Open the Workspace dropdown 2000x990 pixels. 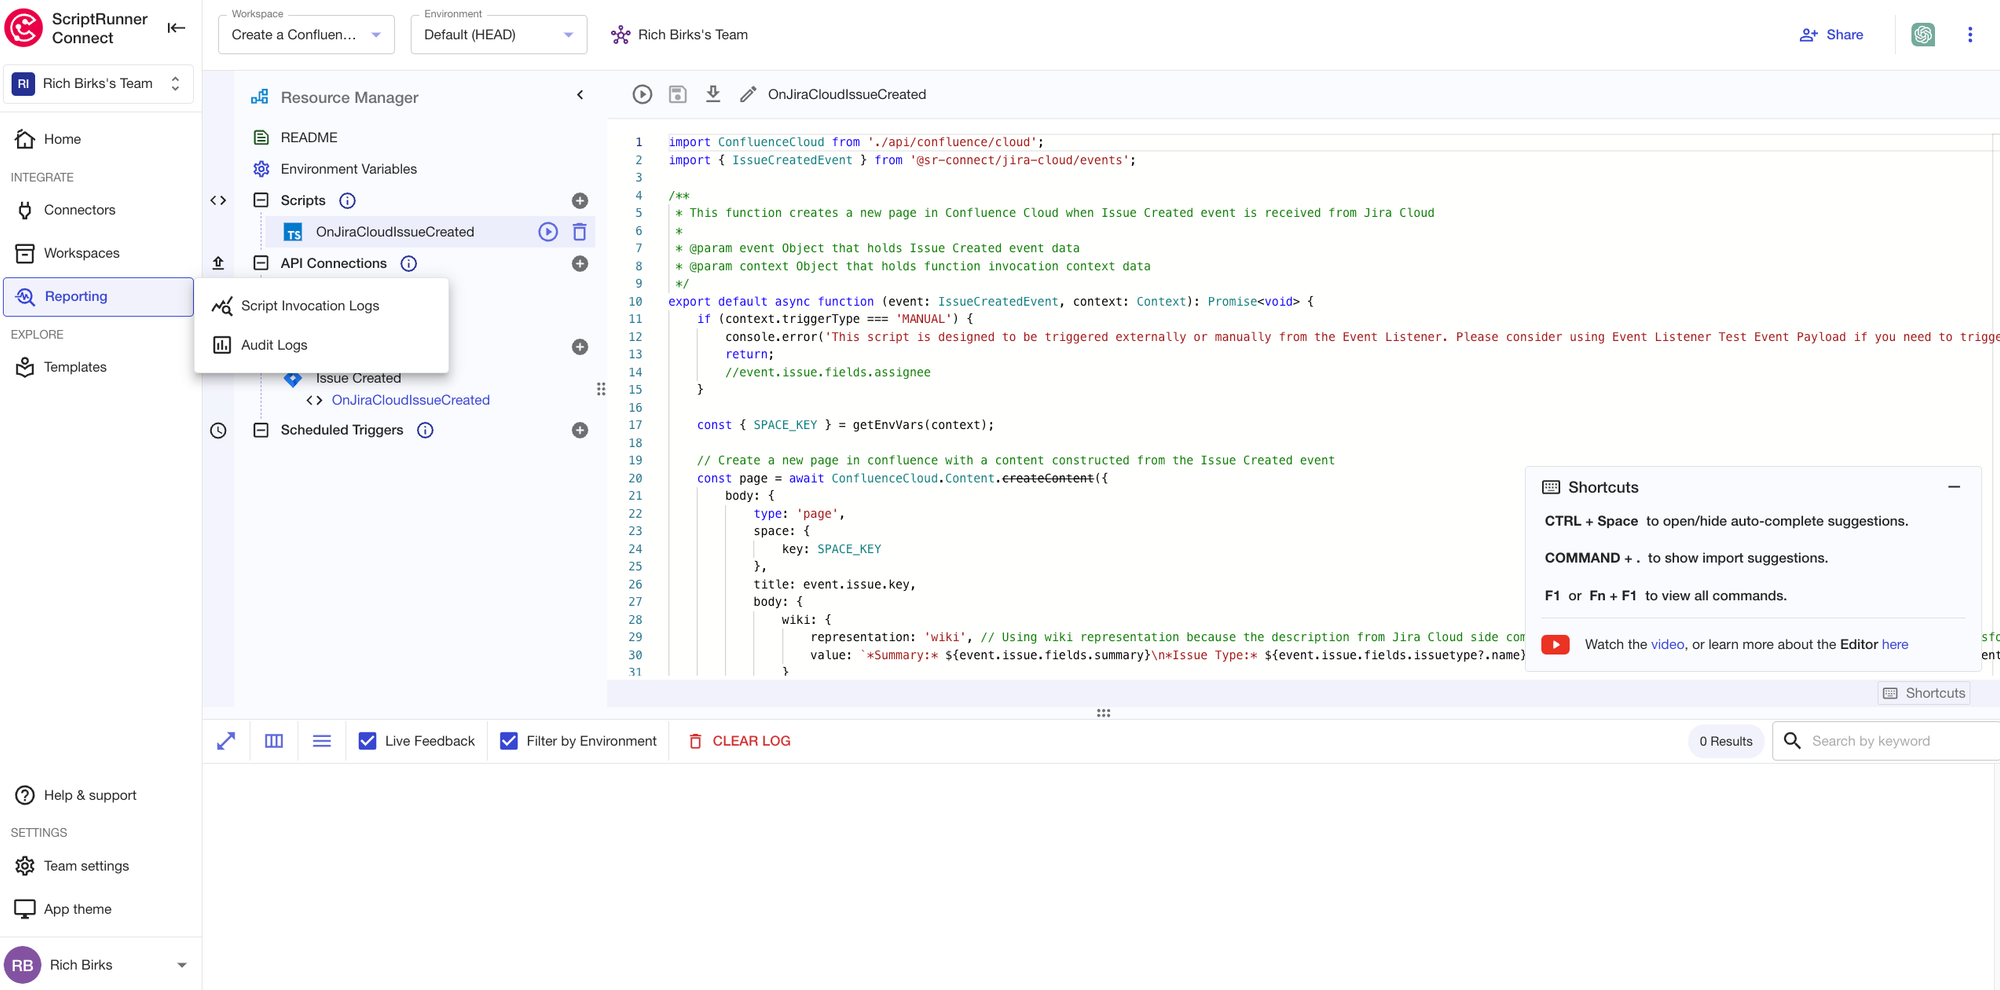[x=306, y=35]
